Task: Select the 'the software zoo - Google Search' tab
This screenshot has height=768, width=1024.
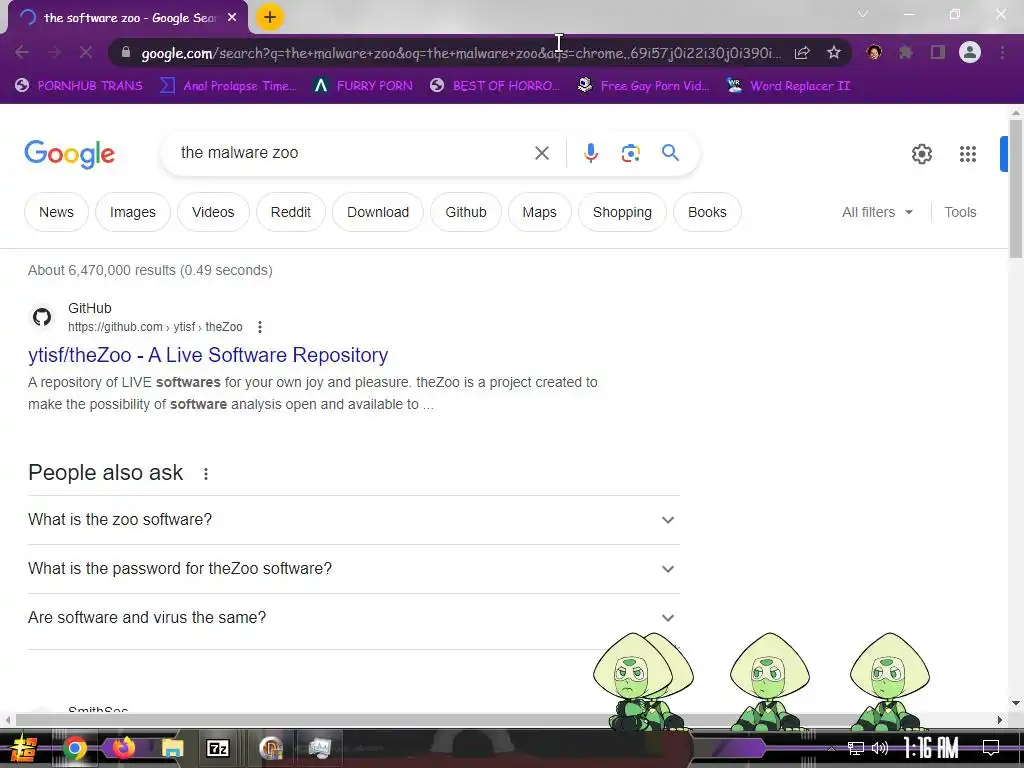Action: 129,18
